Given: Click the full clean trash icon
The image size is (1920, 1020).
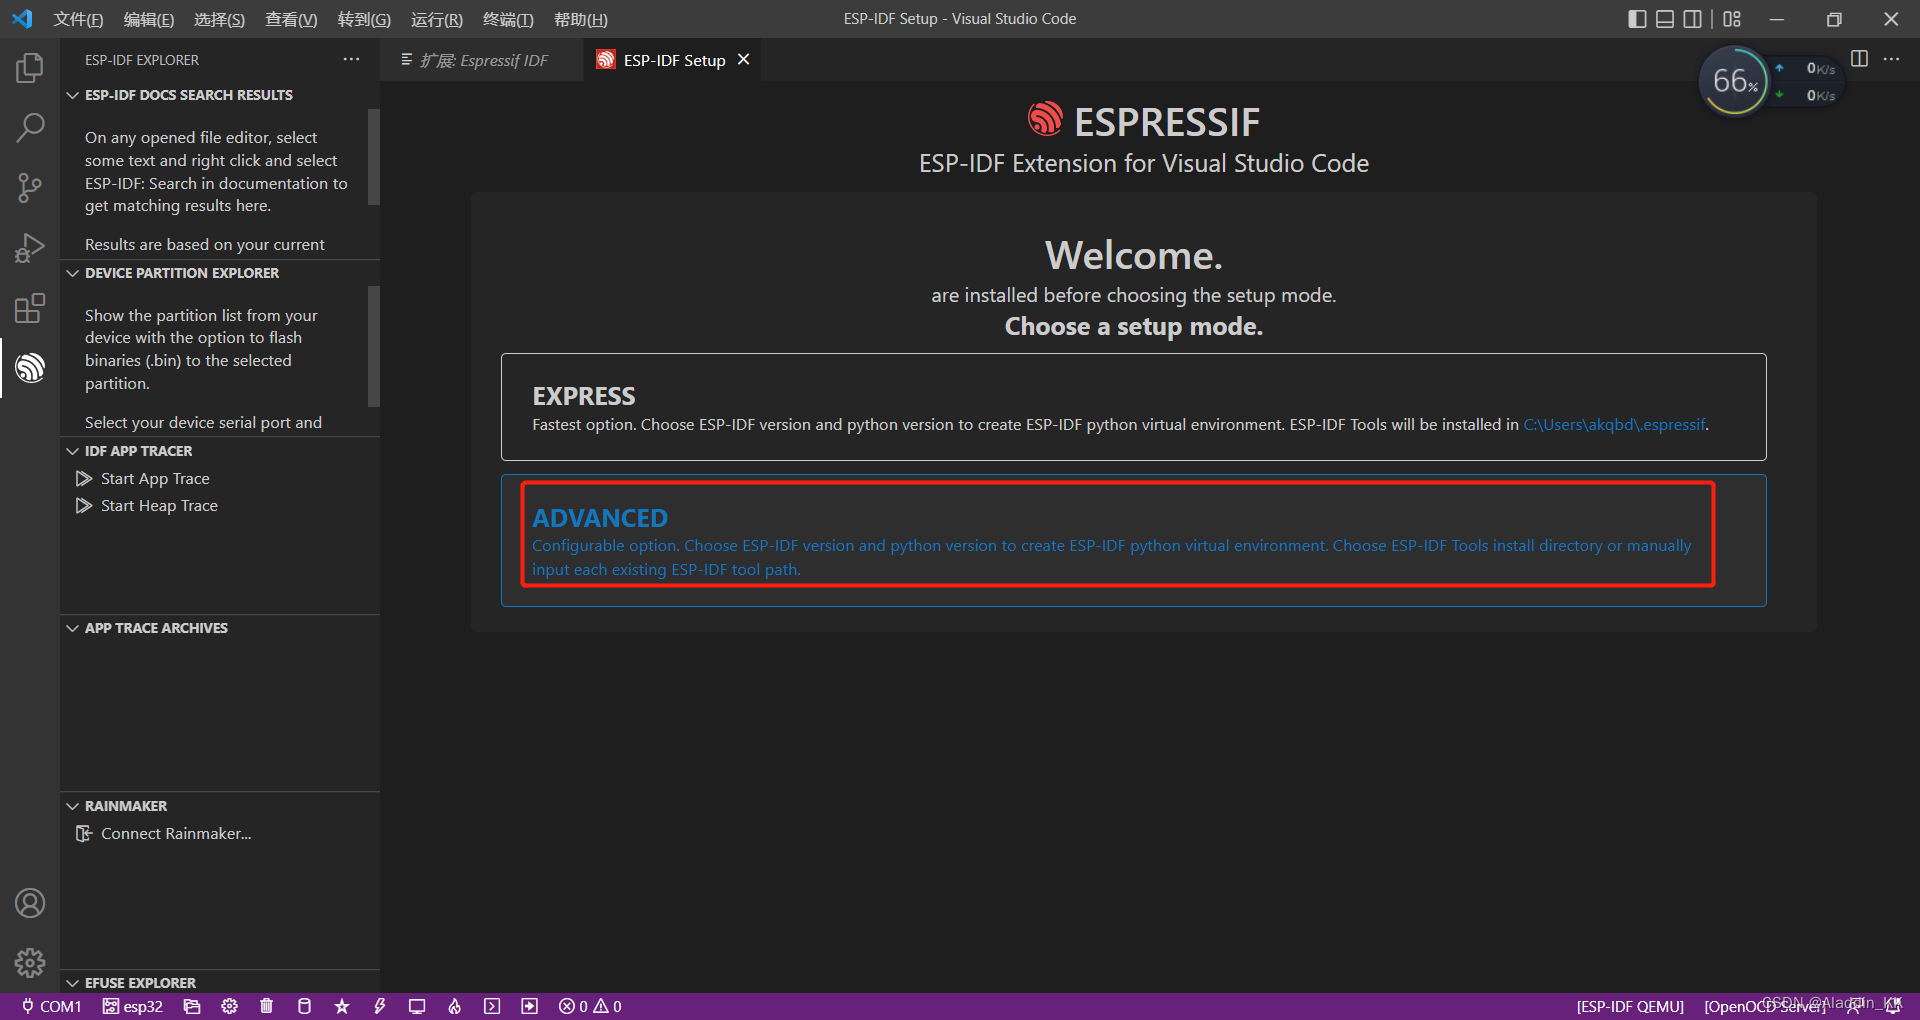Looking at the screenshot, I should 267,1006.
